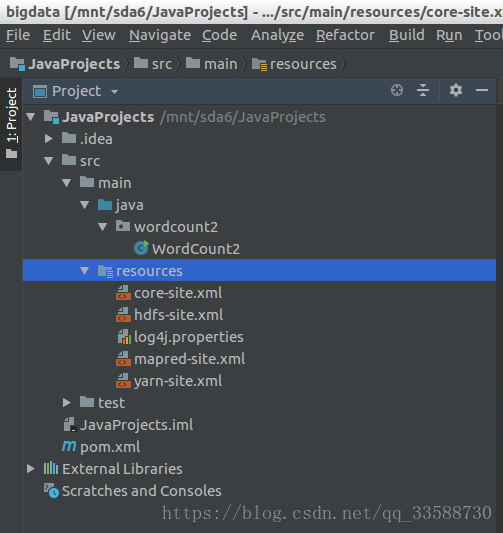The height and width of the screenshot is (533, 503).
Task: Toggle the 1: Project side tool tab
Action: [x=11, y=123]
